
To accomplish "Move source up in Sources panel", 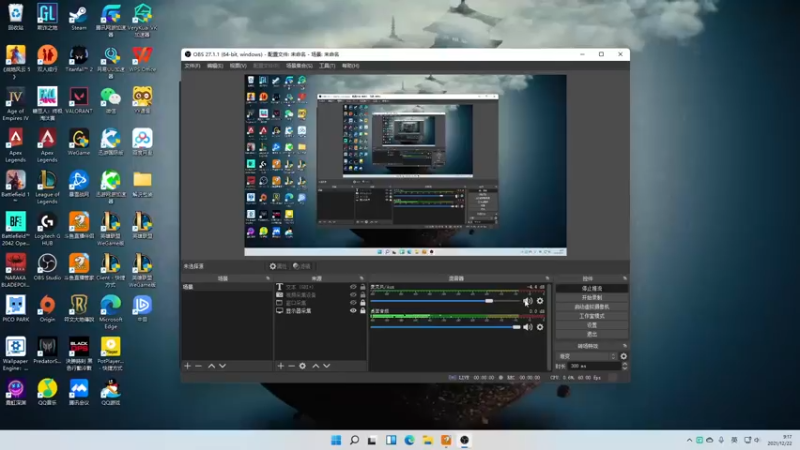I will click(315, 366).
